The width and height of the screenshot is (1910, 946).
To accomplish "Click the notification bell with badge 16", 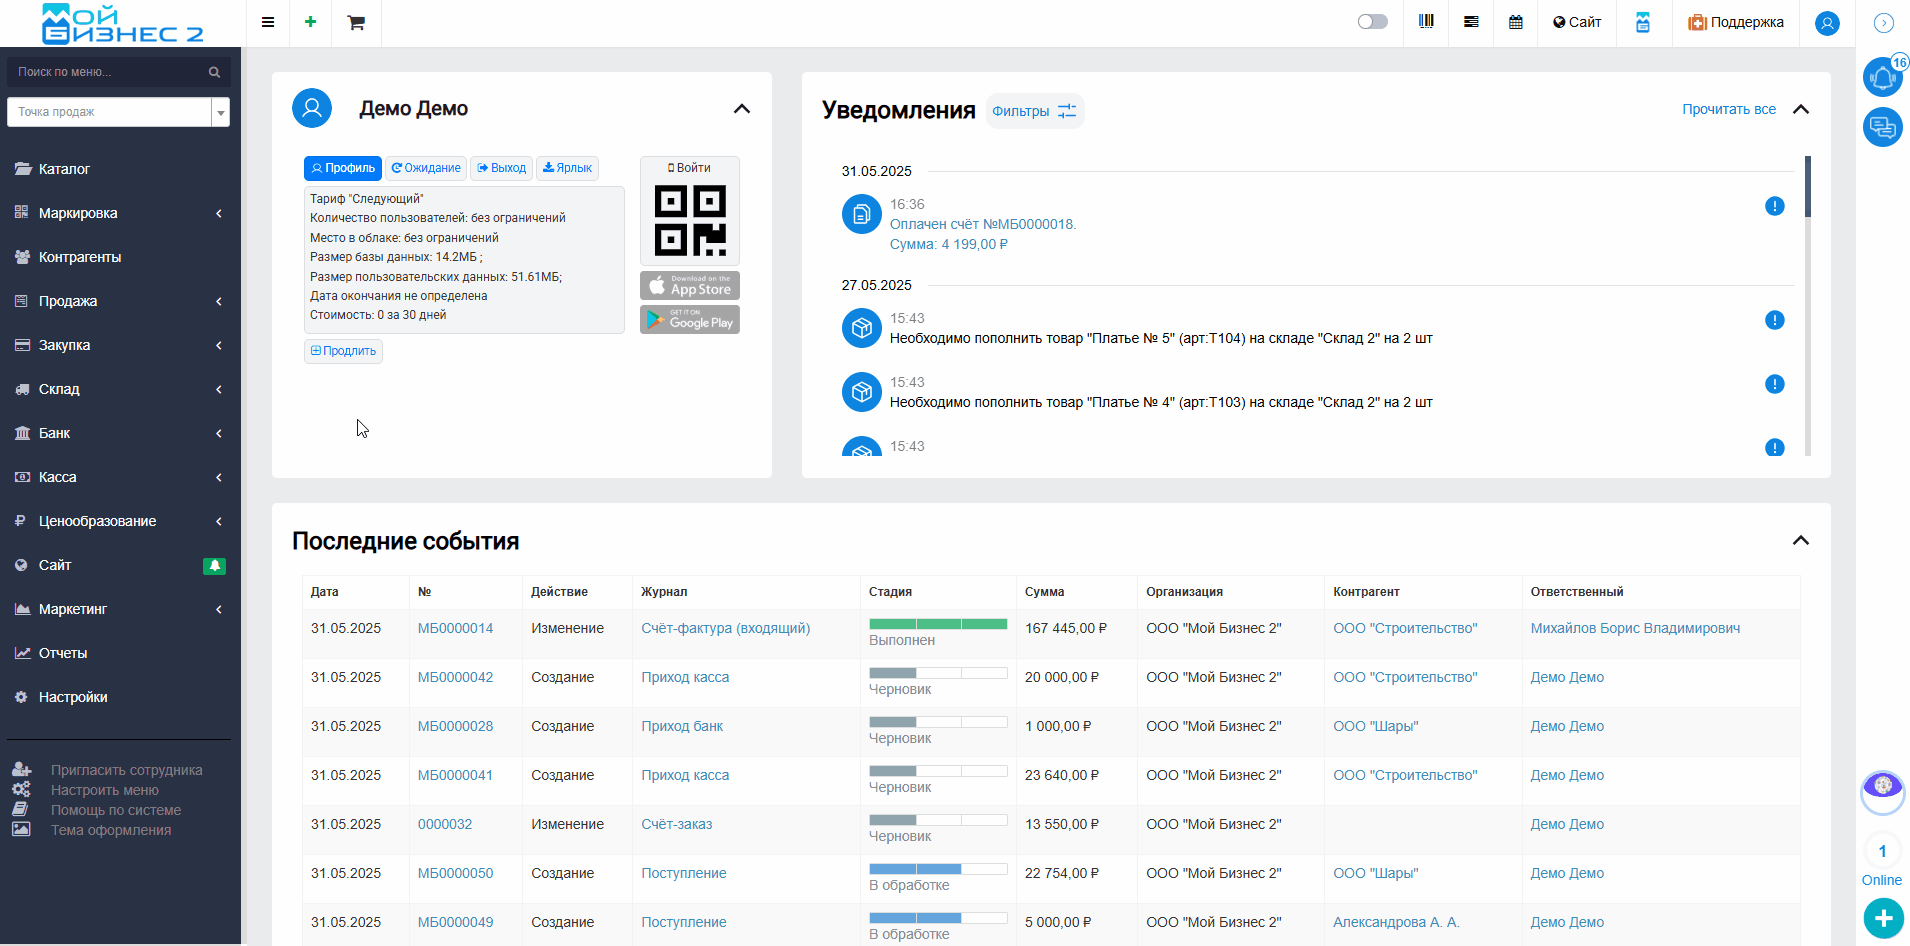I will [x=1882, y=77].
